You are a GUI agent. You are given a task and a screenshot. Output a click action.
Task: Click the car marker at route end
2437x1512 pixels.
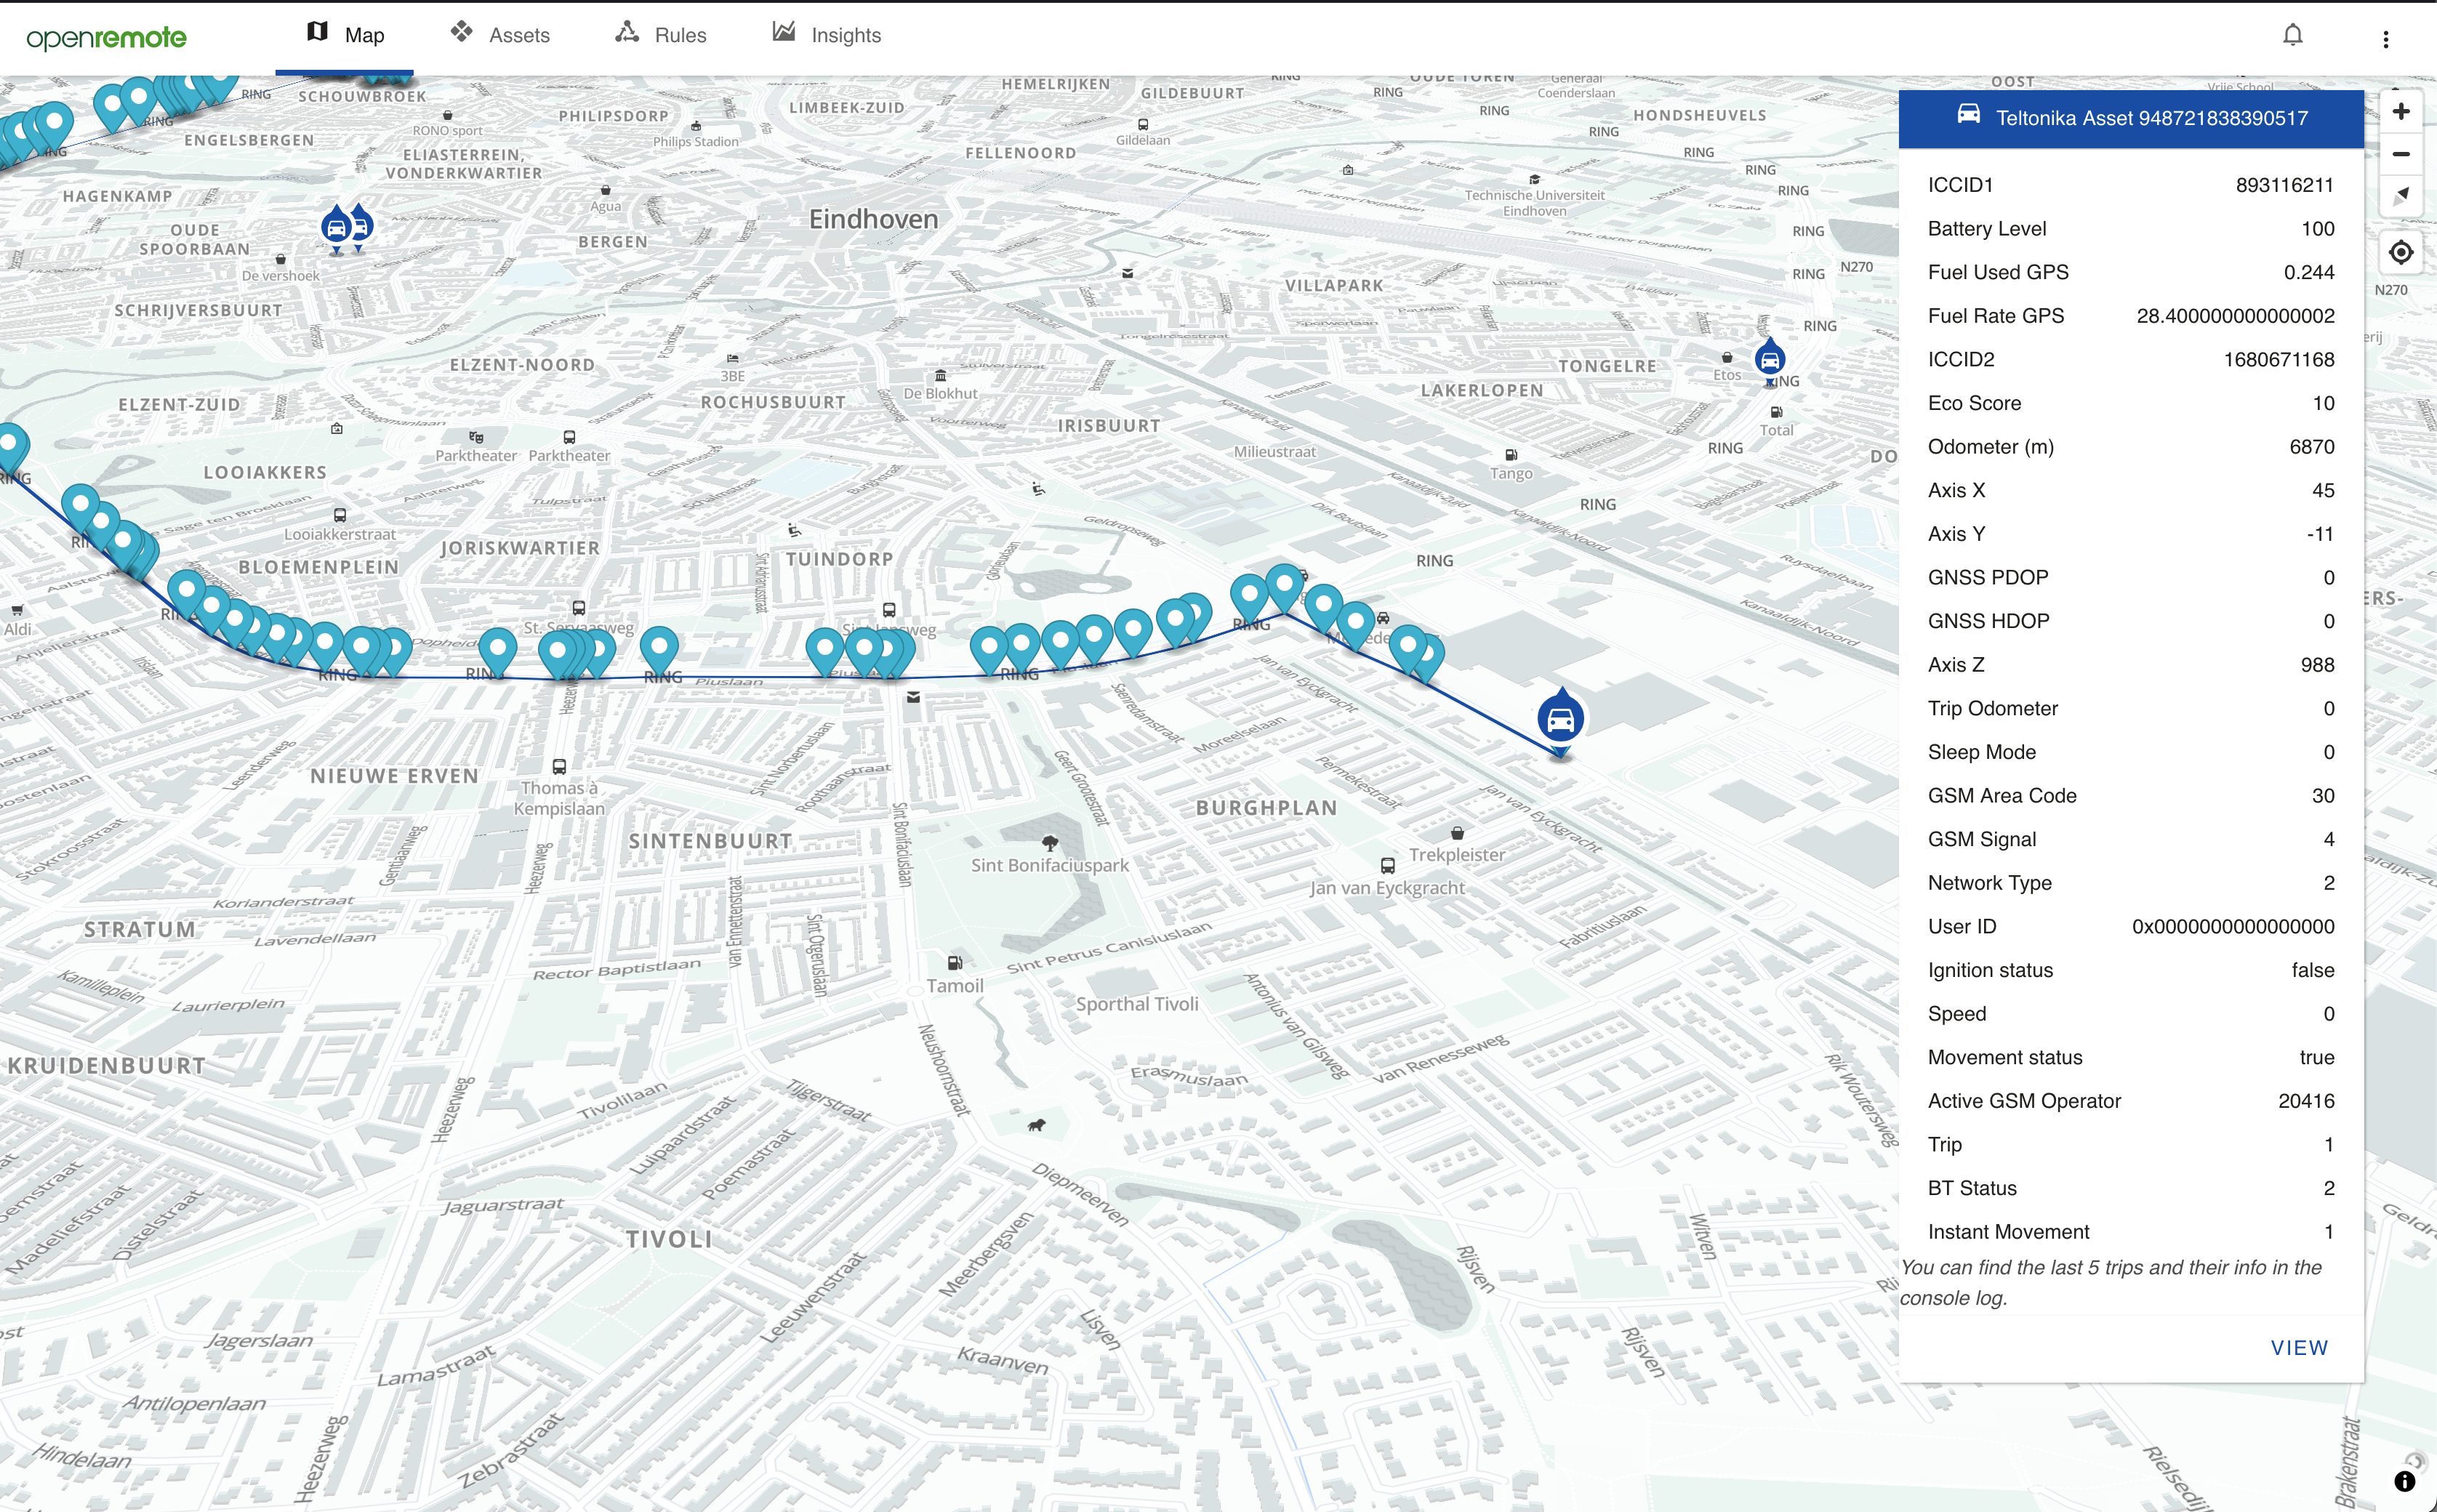point(1560,719)
